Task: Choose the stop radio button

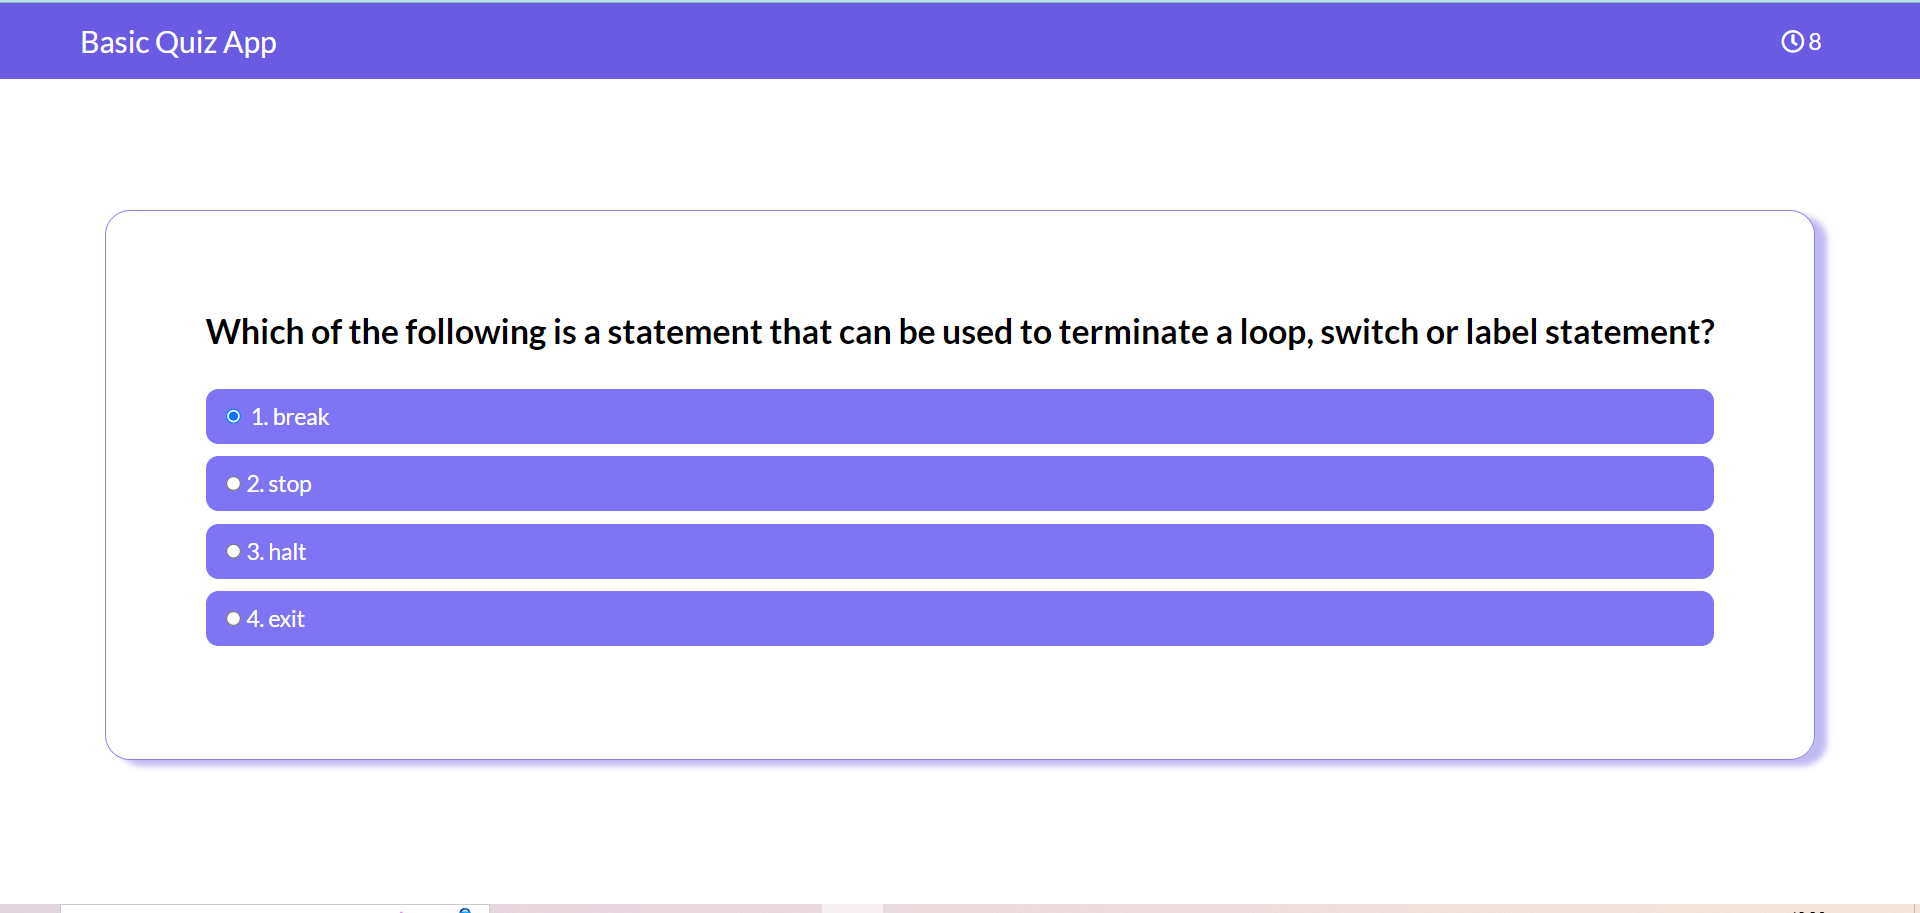Action: [234, 483]
